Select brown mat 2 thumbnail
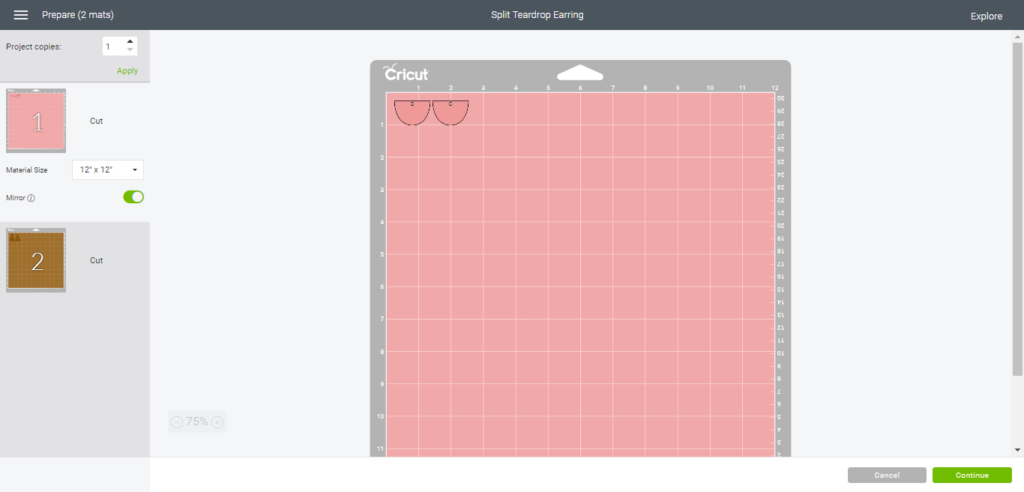Screen dimensions: 1024x492 tap(37, 260)
